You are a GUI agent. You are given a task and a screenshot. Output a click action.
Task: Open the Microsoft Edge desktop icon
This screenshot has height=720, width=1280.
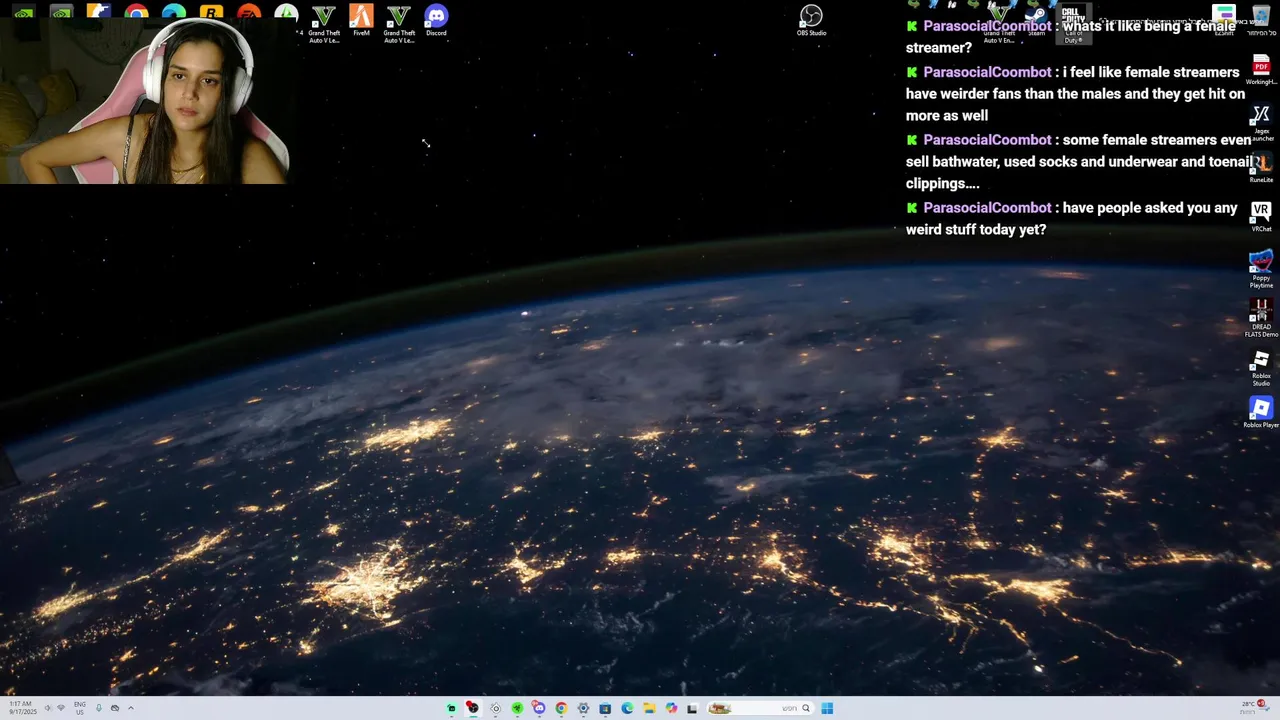click(x=174, y=11)
